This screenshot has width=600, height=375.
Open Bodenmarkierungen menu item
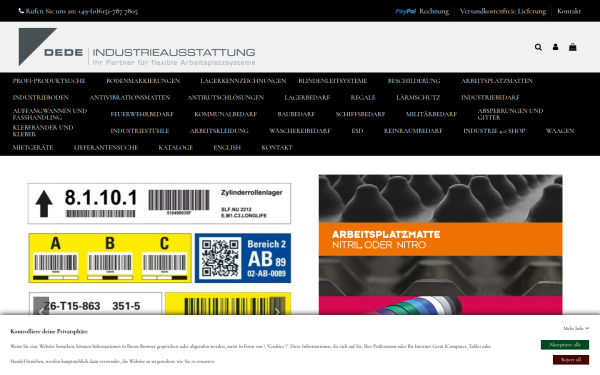[143, 81]
